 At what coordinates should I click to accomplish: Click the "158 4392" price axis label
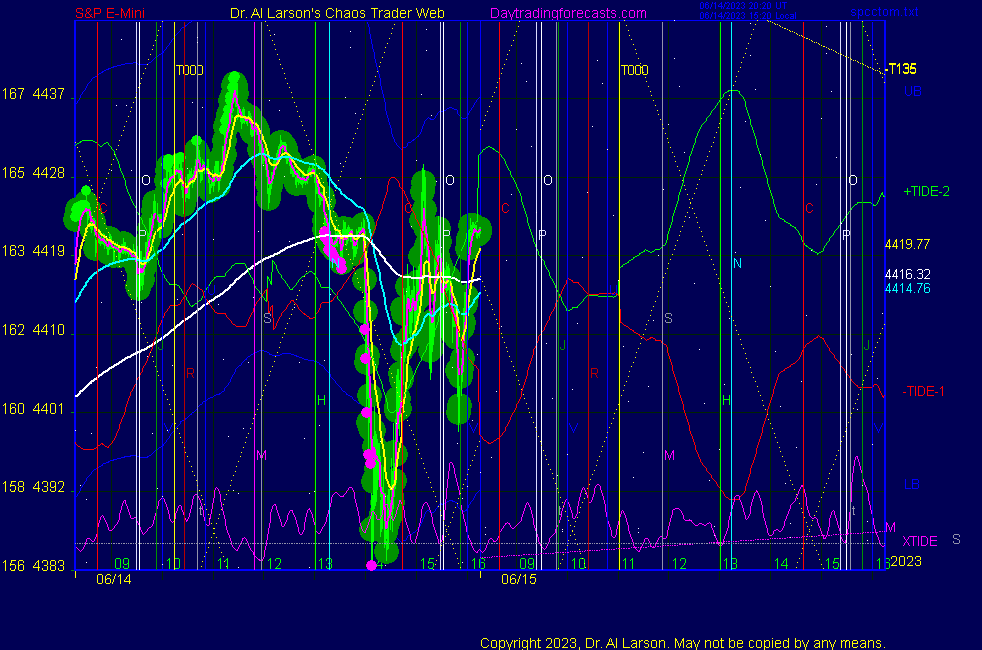pyautogui.click(x=33, y=487)
